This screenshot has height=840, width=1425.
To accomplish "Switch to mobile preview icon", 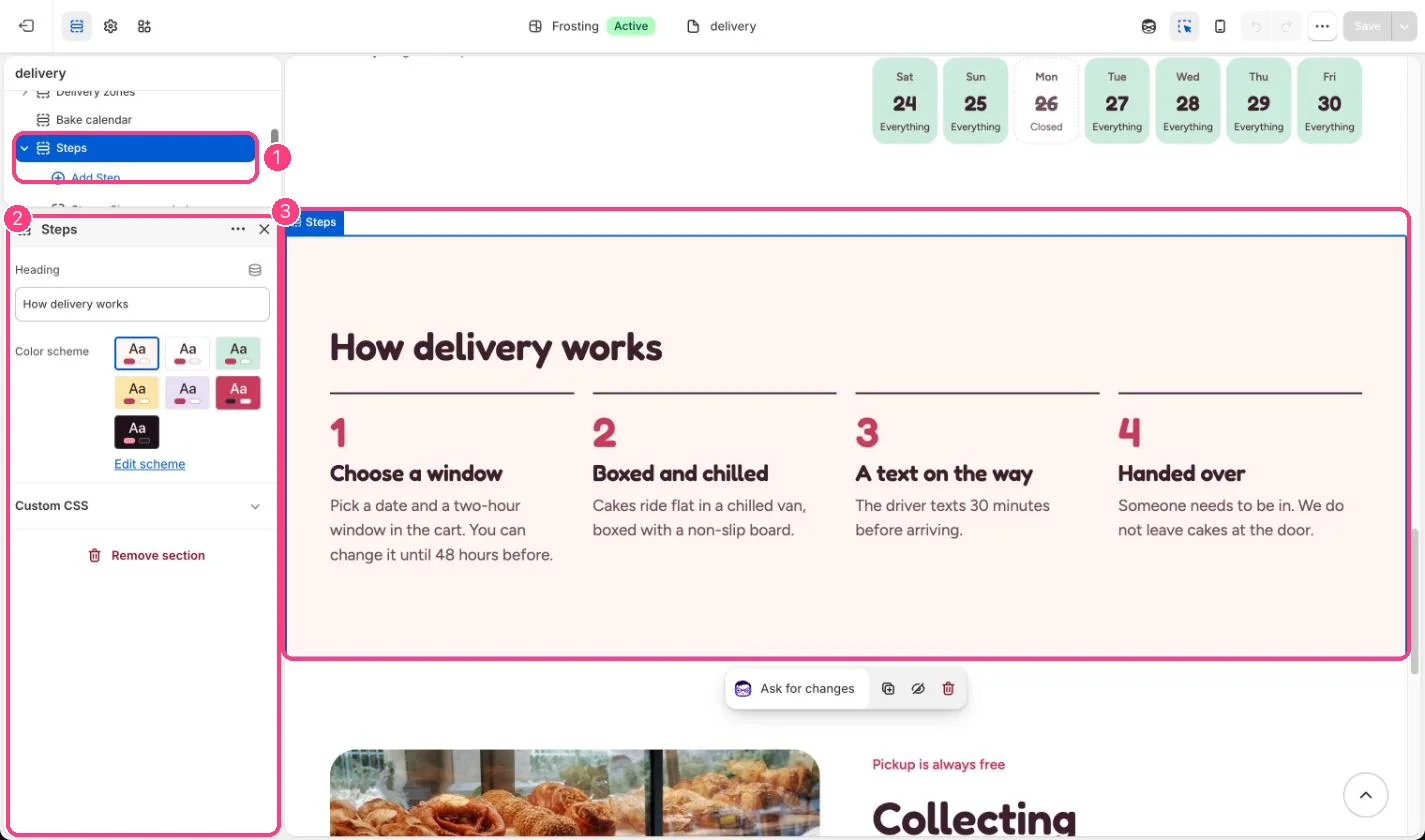I will (1220, 26).
